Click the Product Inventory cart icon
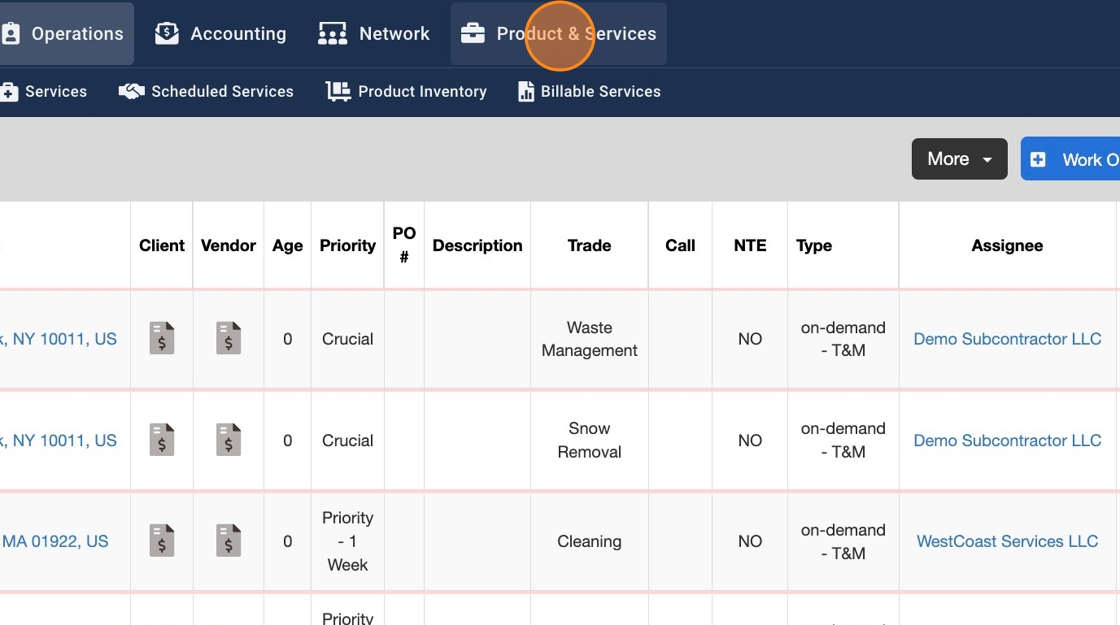Screen dimensions: 1120x625 (x=338, y=91)
